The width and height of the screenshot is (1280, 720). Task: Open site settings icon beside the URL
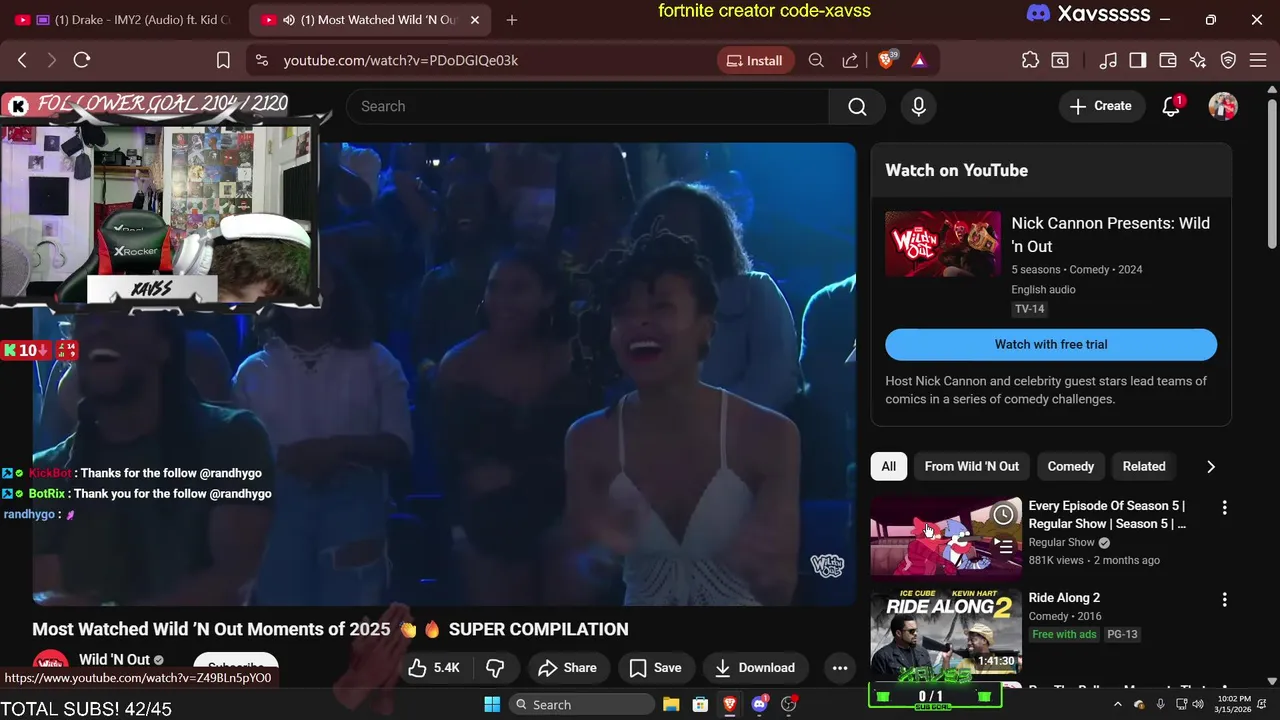click(x=262, y=60)
